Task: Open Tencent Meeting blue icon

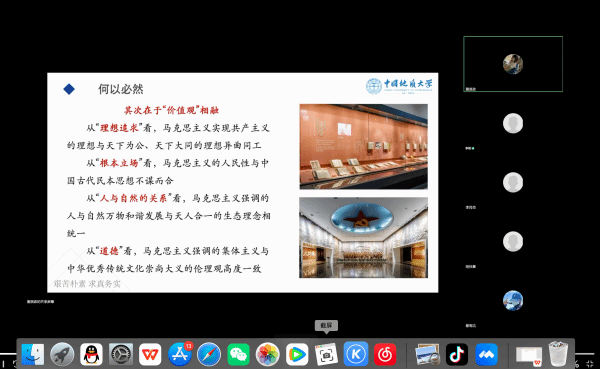Action: click(x=486, y=354)
